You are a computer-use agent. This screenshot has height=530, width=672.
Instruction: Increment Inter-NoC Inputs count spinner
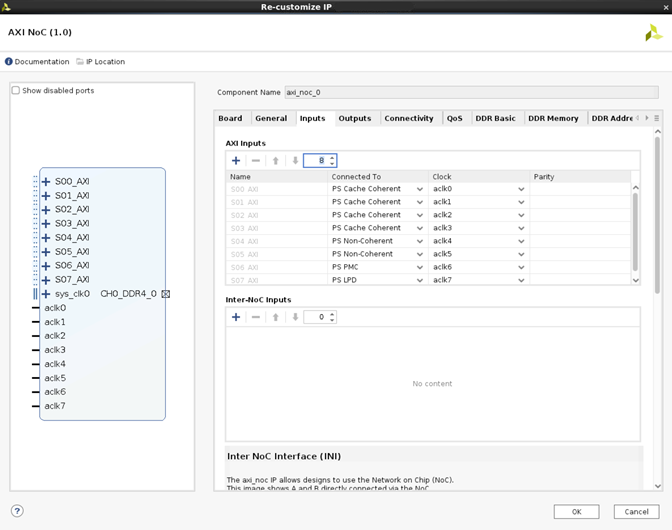[x=332, y=314]
